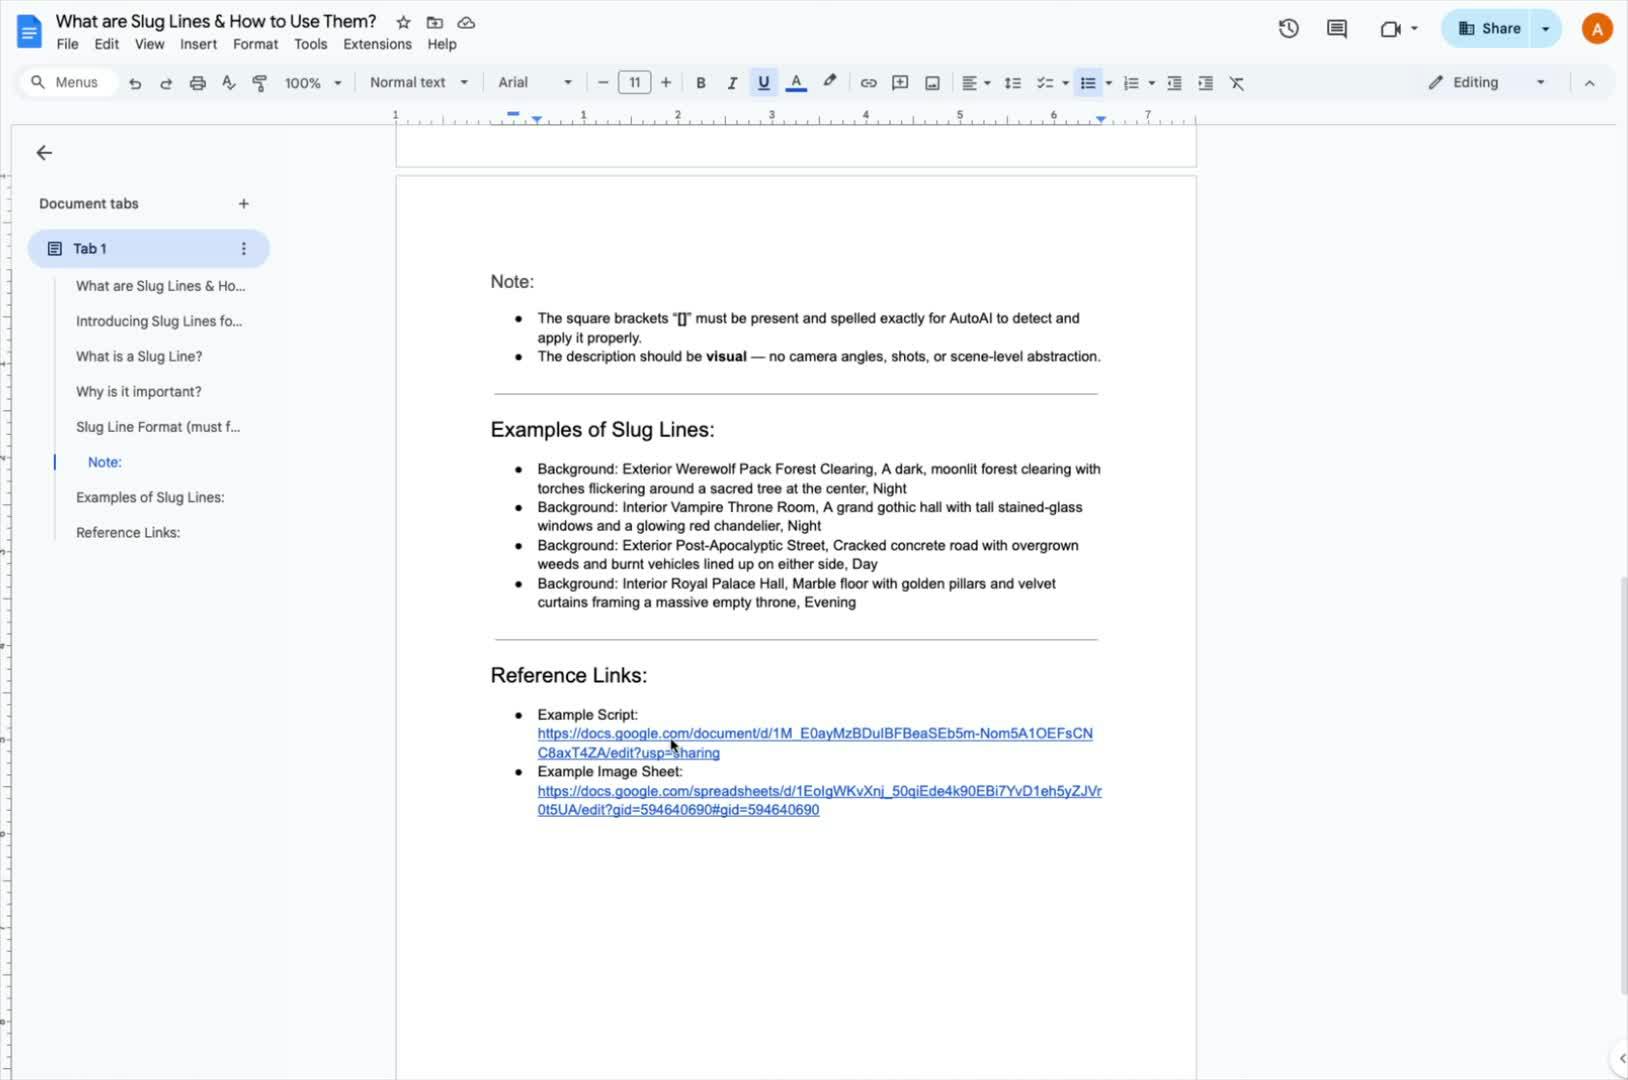
Task: Jump to 'Why is it important?' outline heading
Action: [139, 392]
